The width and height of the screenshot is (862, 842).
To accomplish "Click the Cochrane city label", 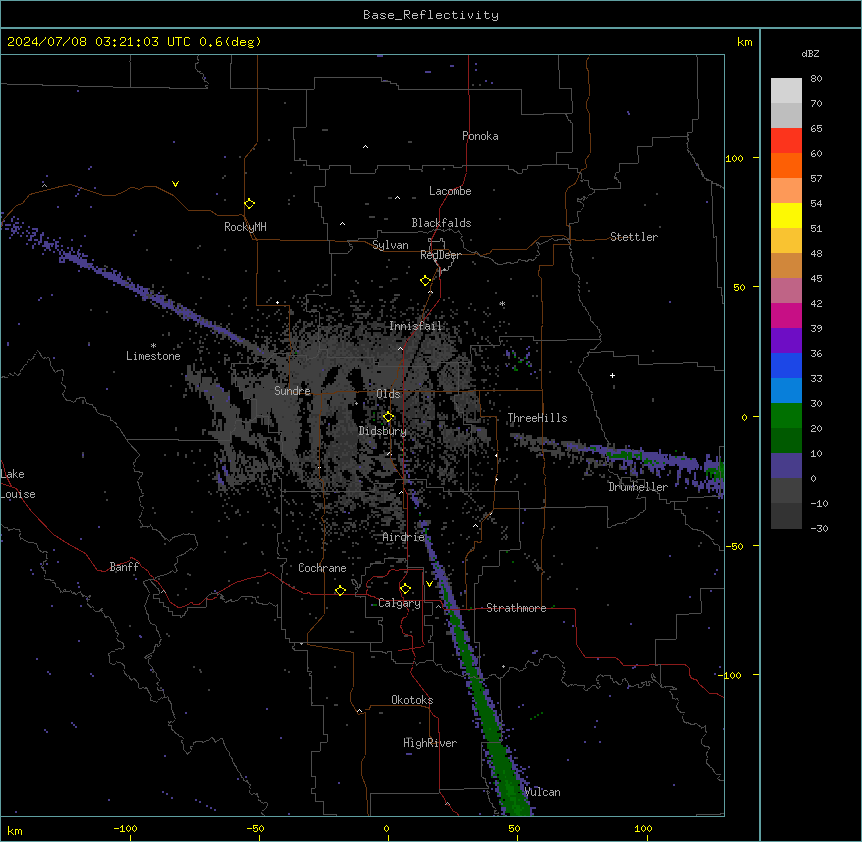I will 322,568.
